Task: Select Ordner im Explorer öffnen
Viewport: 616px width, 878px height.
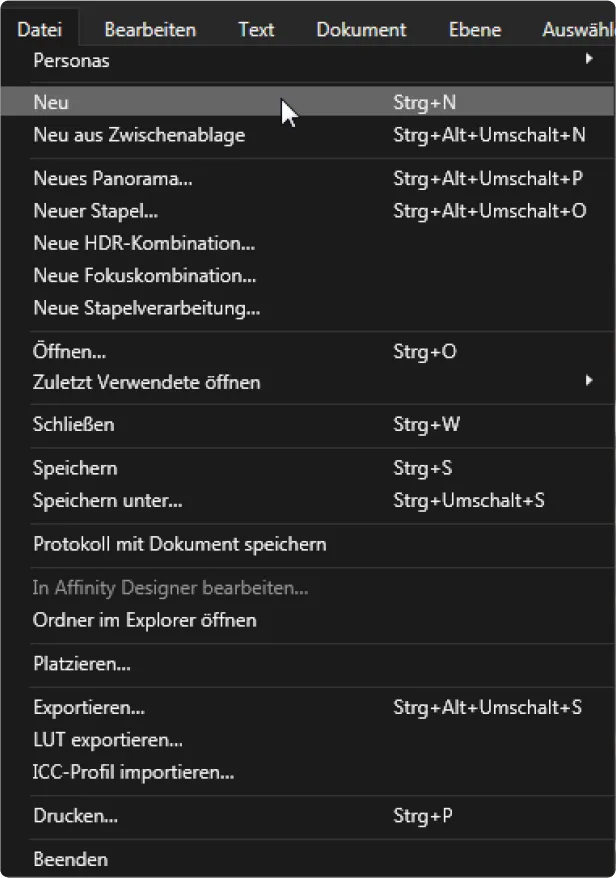Action: (145, 621)
